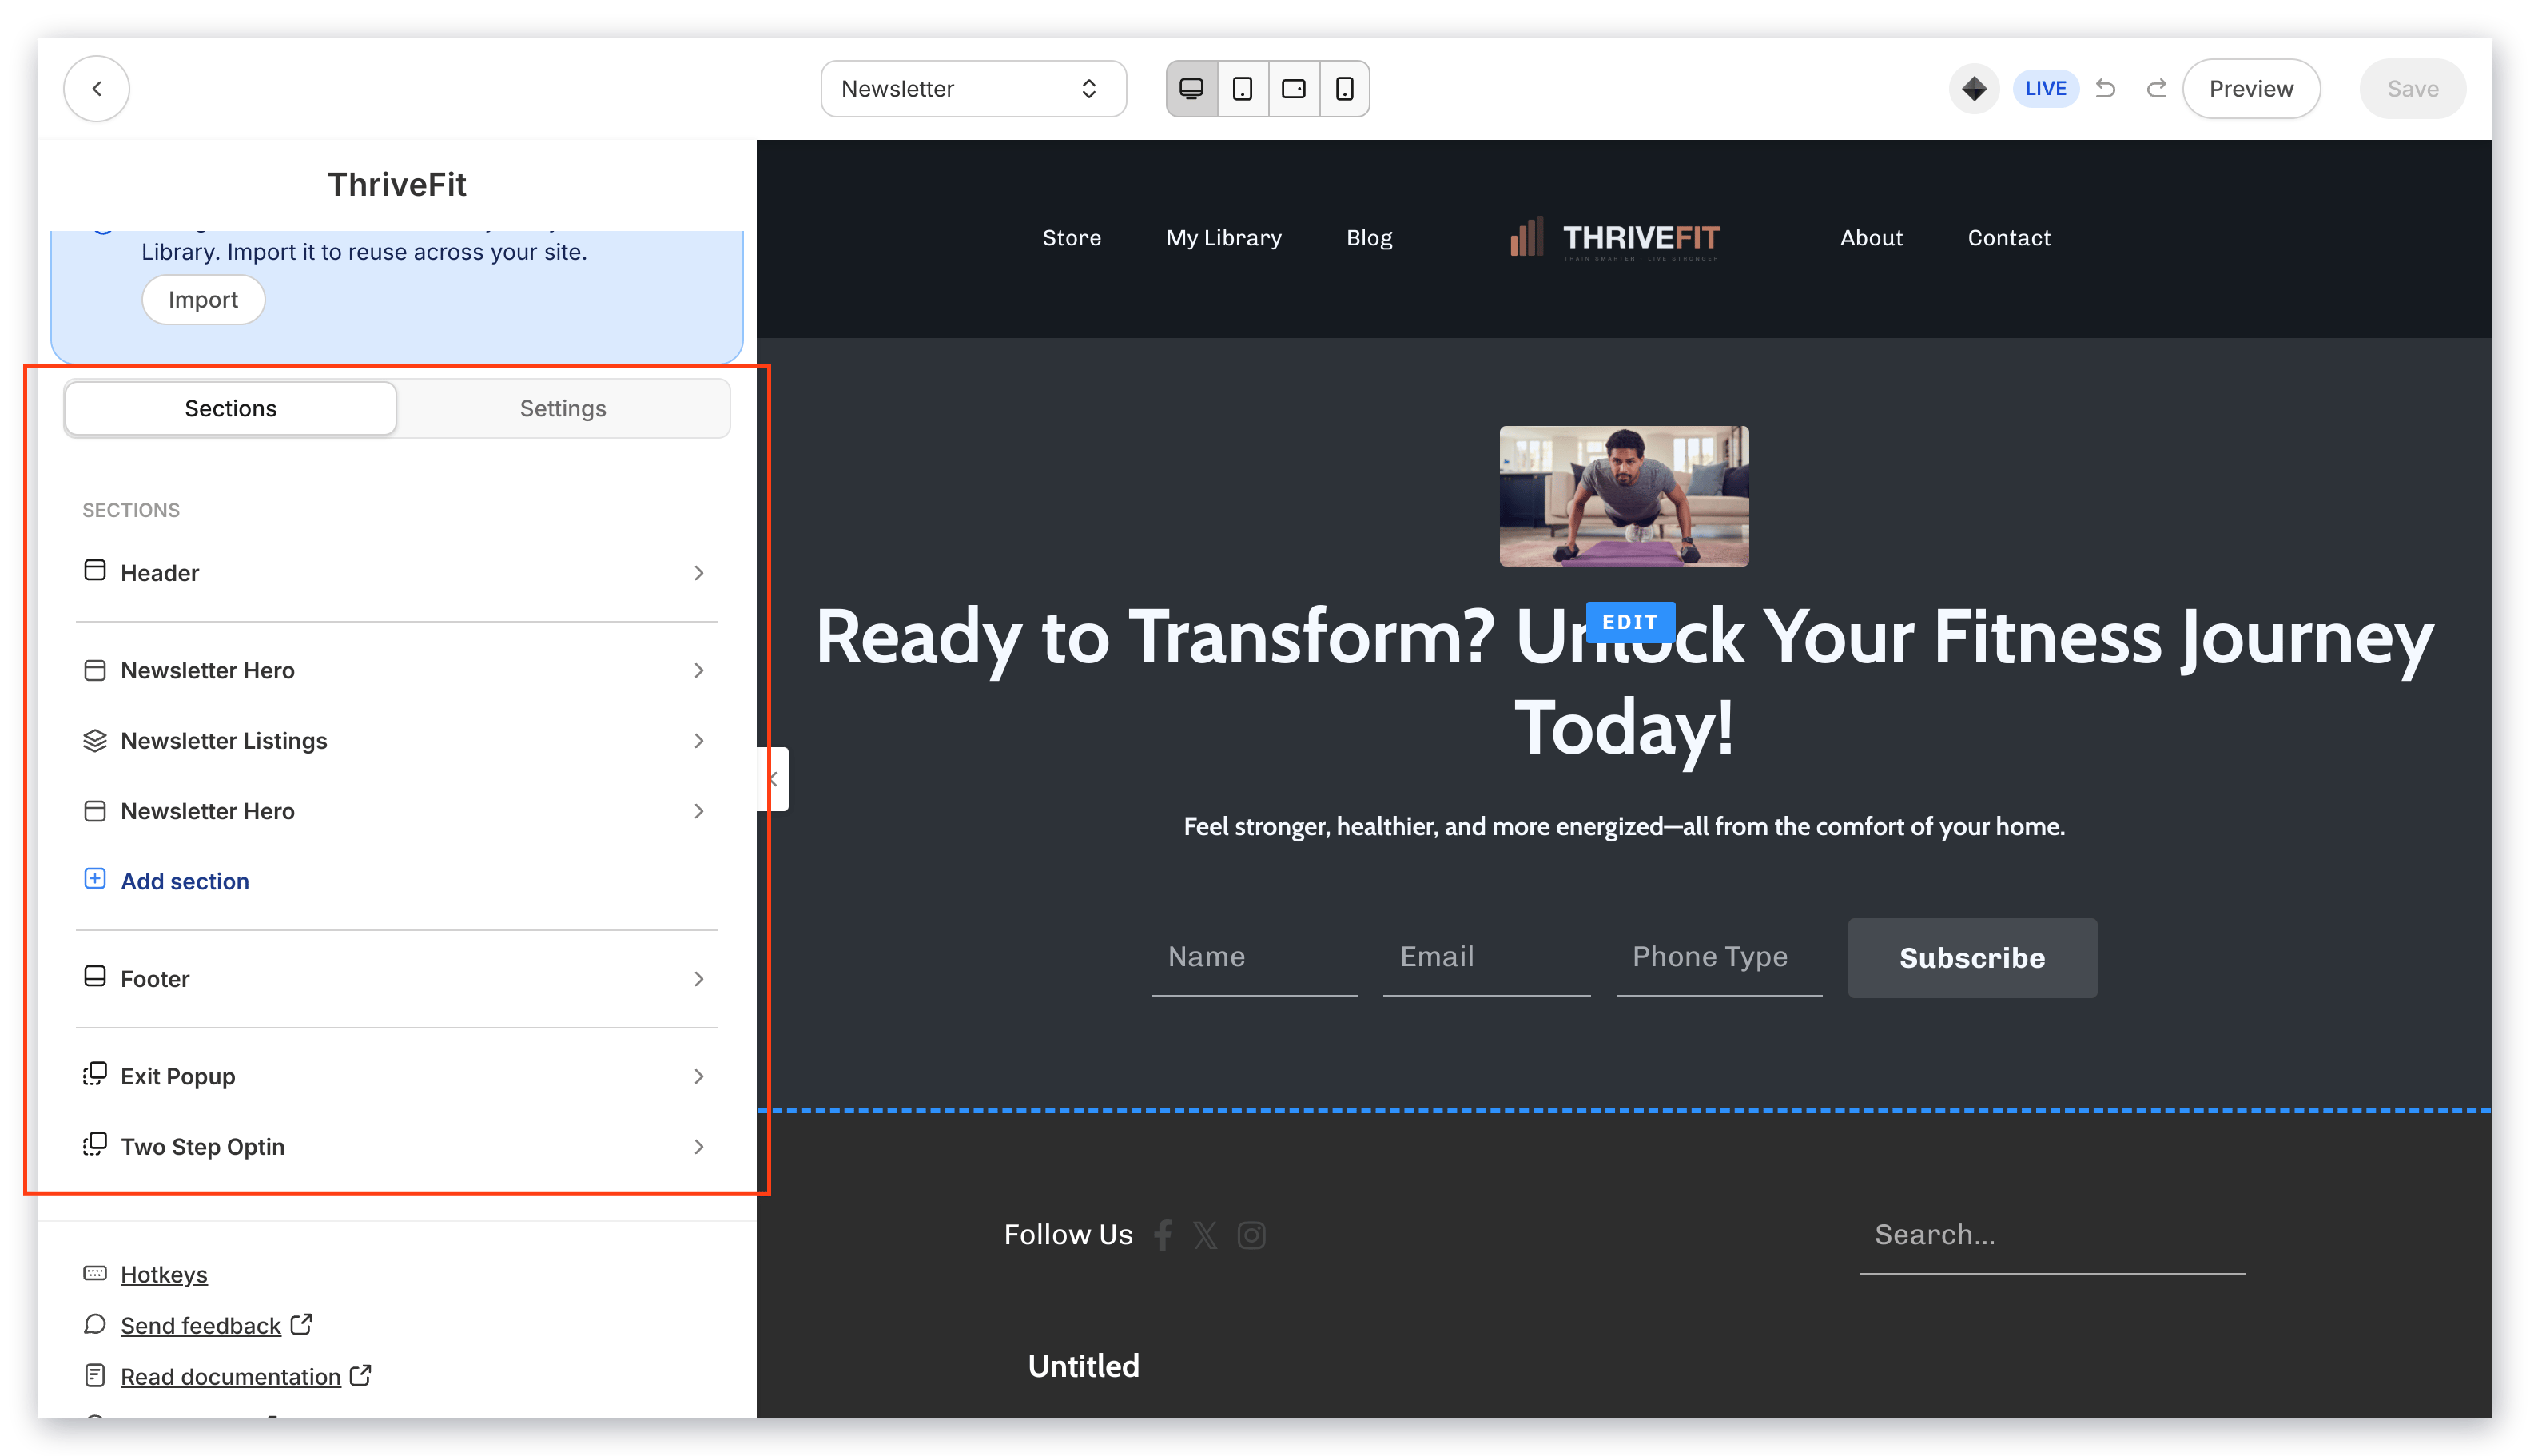Switch to the Settings tab
The width and height of the screenshot is (2530, 1456).
click(x=562, y=408)
